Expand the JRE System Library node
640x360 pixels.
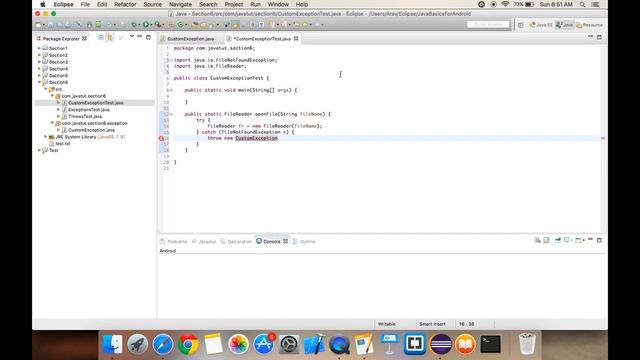[46, 137]
